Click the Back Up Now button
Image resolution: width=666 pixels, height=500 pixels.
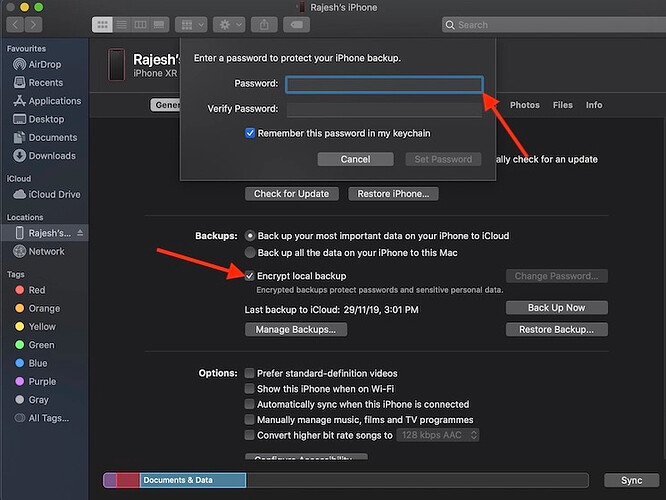tap(556, 308)
